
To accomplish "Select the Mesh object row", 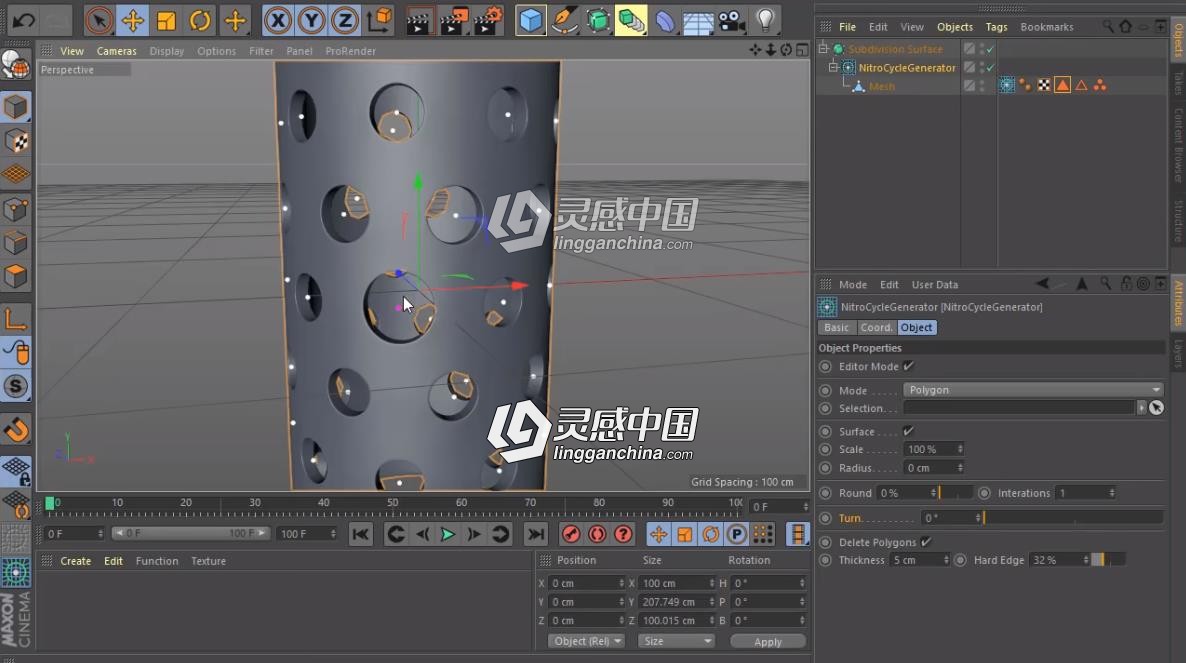I will click(x=881, y=86).
